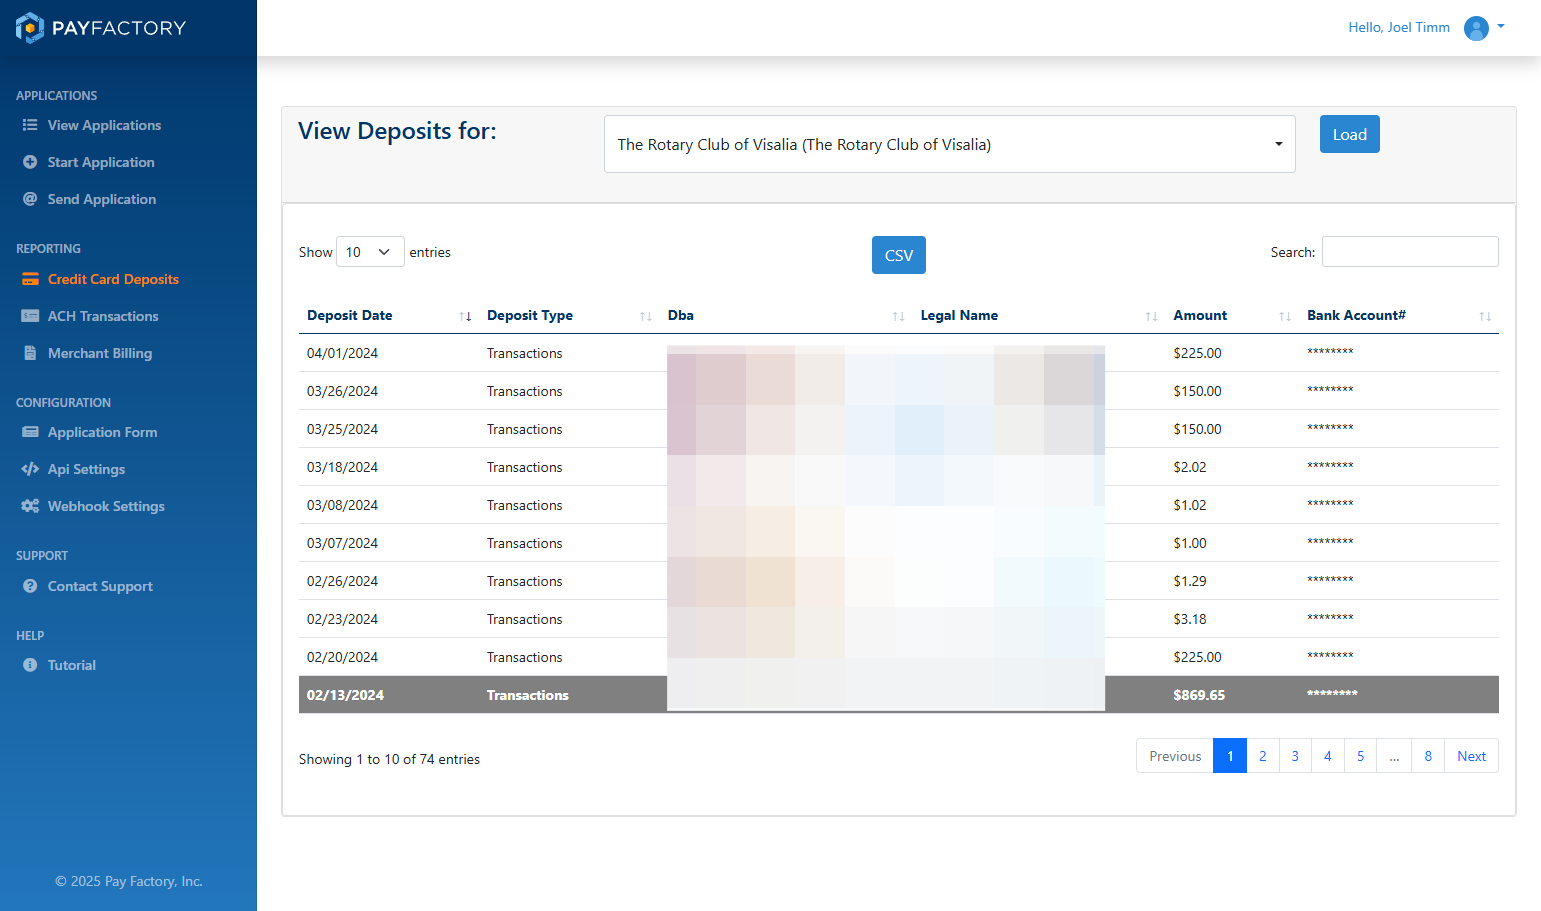Jump to page 8
Viewport: 1541px width, 911px height.
[x=1428, y=756]
